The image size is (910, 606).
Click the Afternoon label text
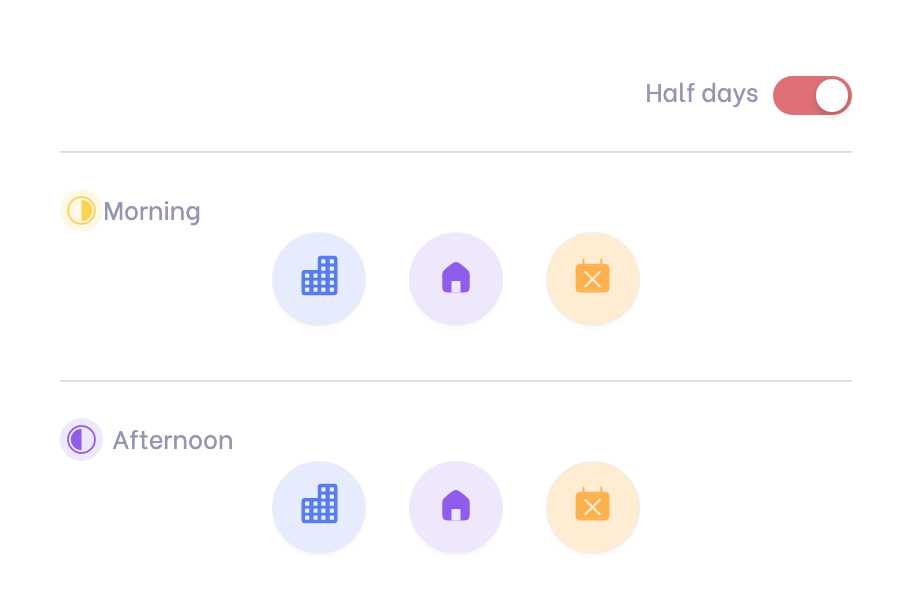tap(172, 441)
